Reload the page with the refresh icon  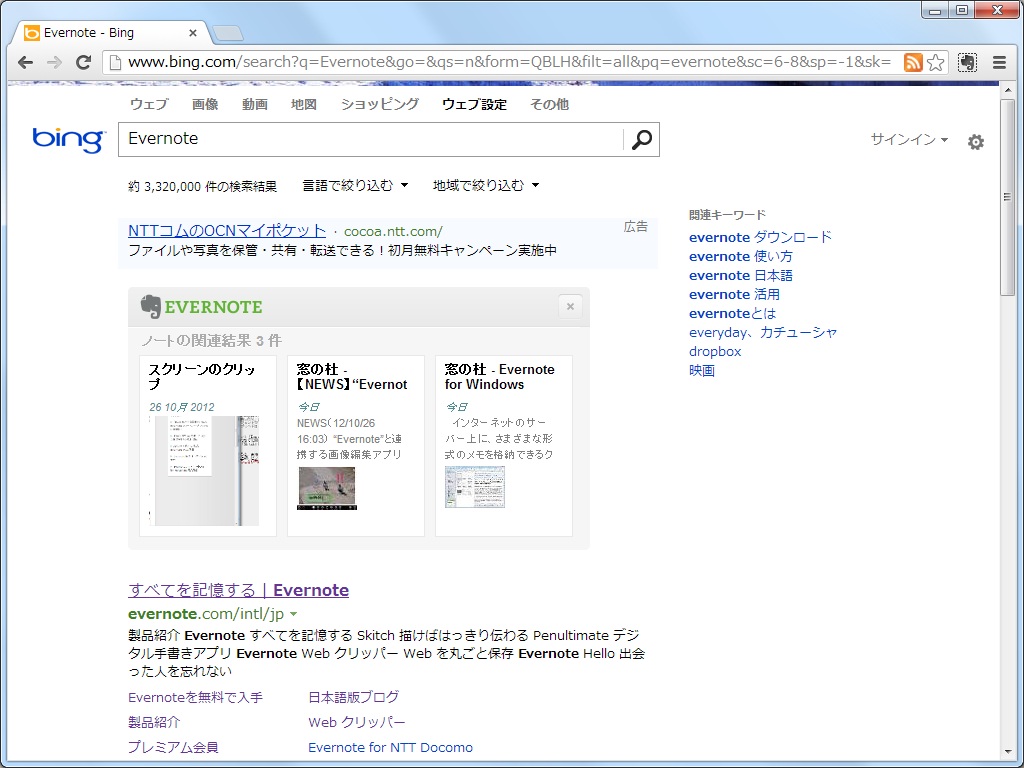pyautogui.click(x=83, y=62)
